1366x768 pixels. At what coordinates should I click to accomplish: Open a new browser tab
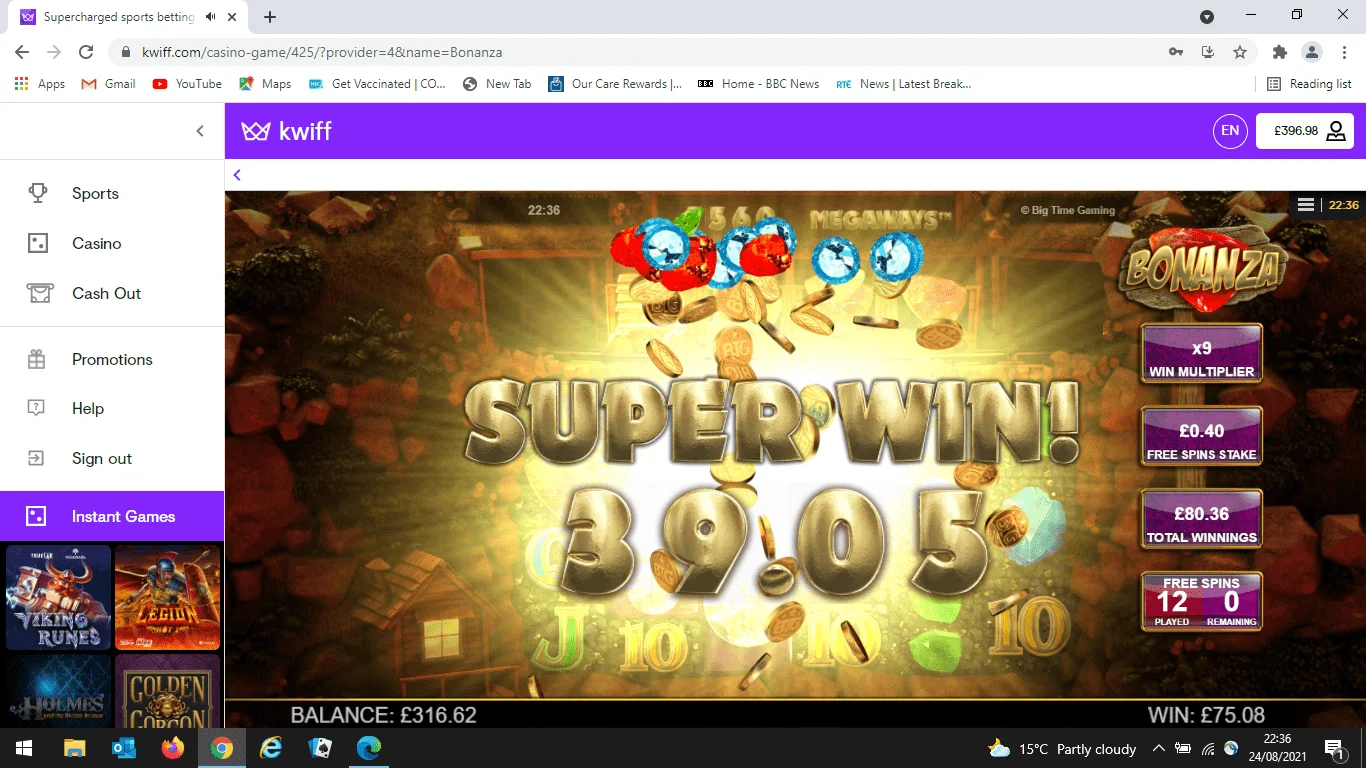coord(270,17)
